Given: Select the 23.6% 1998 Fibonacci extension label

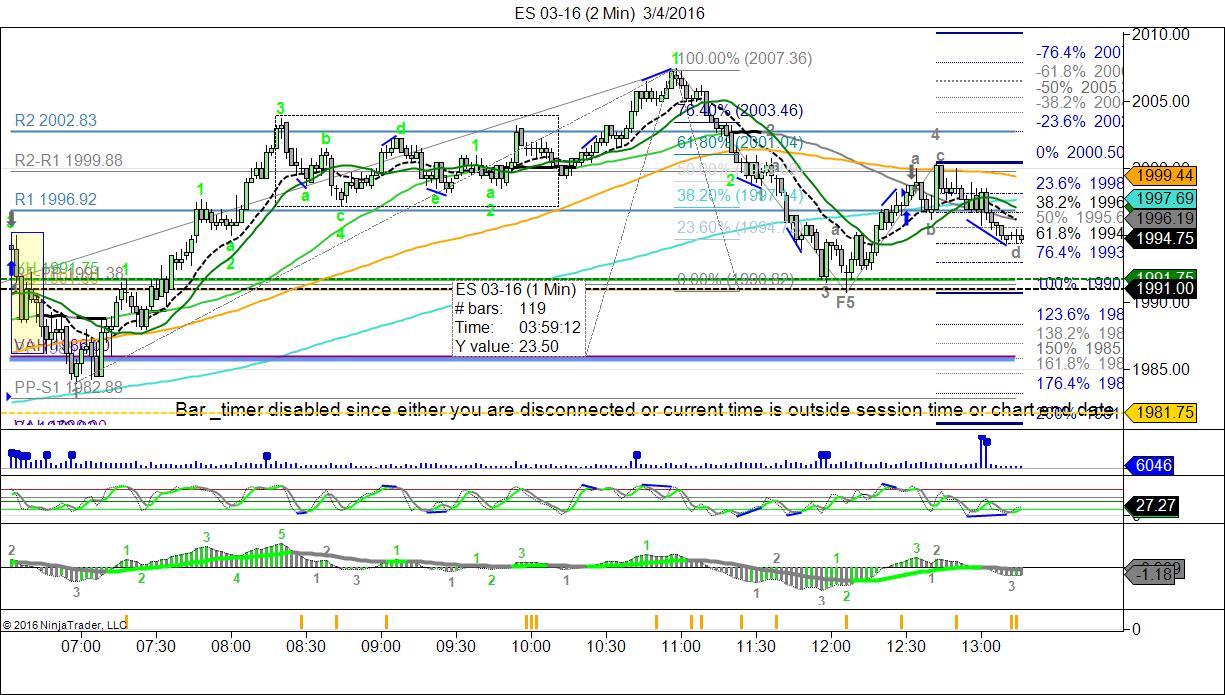Looking at the screenshot, I should [x=1078, y=183].
